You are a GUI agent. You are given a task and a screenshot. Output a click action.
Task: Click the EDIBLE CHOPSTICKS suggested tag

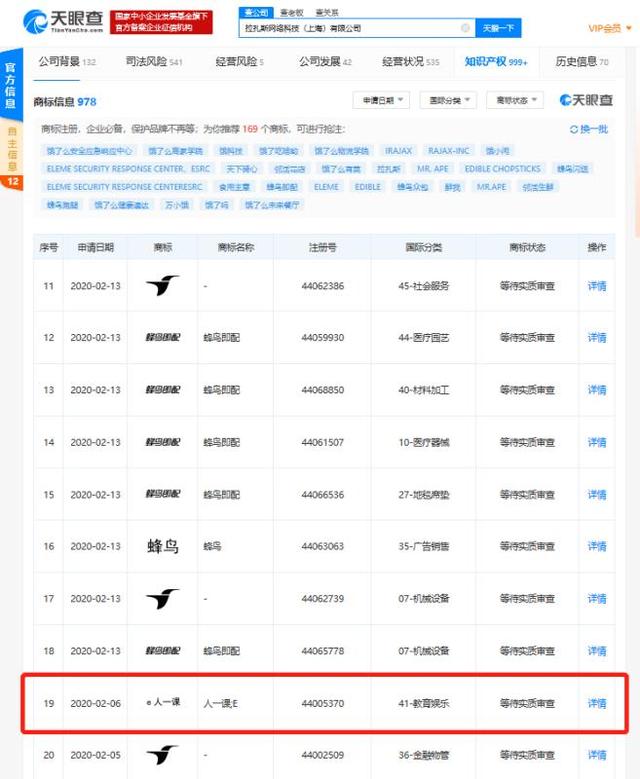502,169
